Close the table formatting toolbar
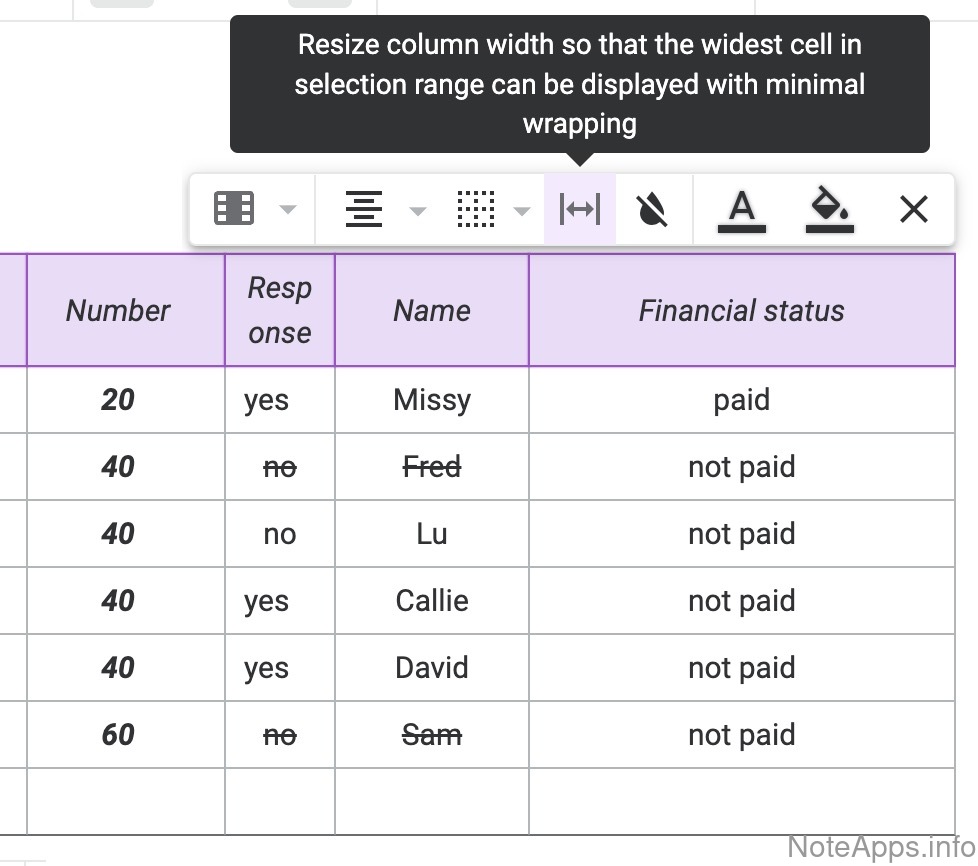 913,209
